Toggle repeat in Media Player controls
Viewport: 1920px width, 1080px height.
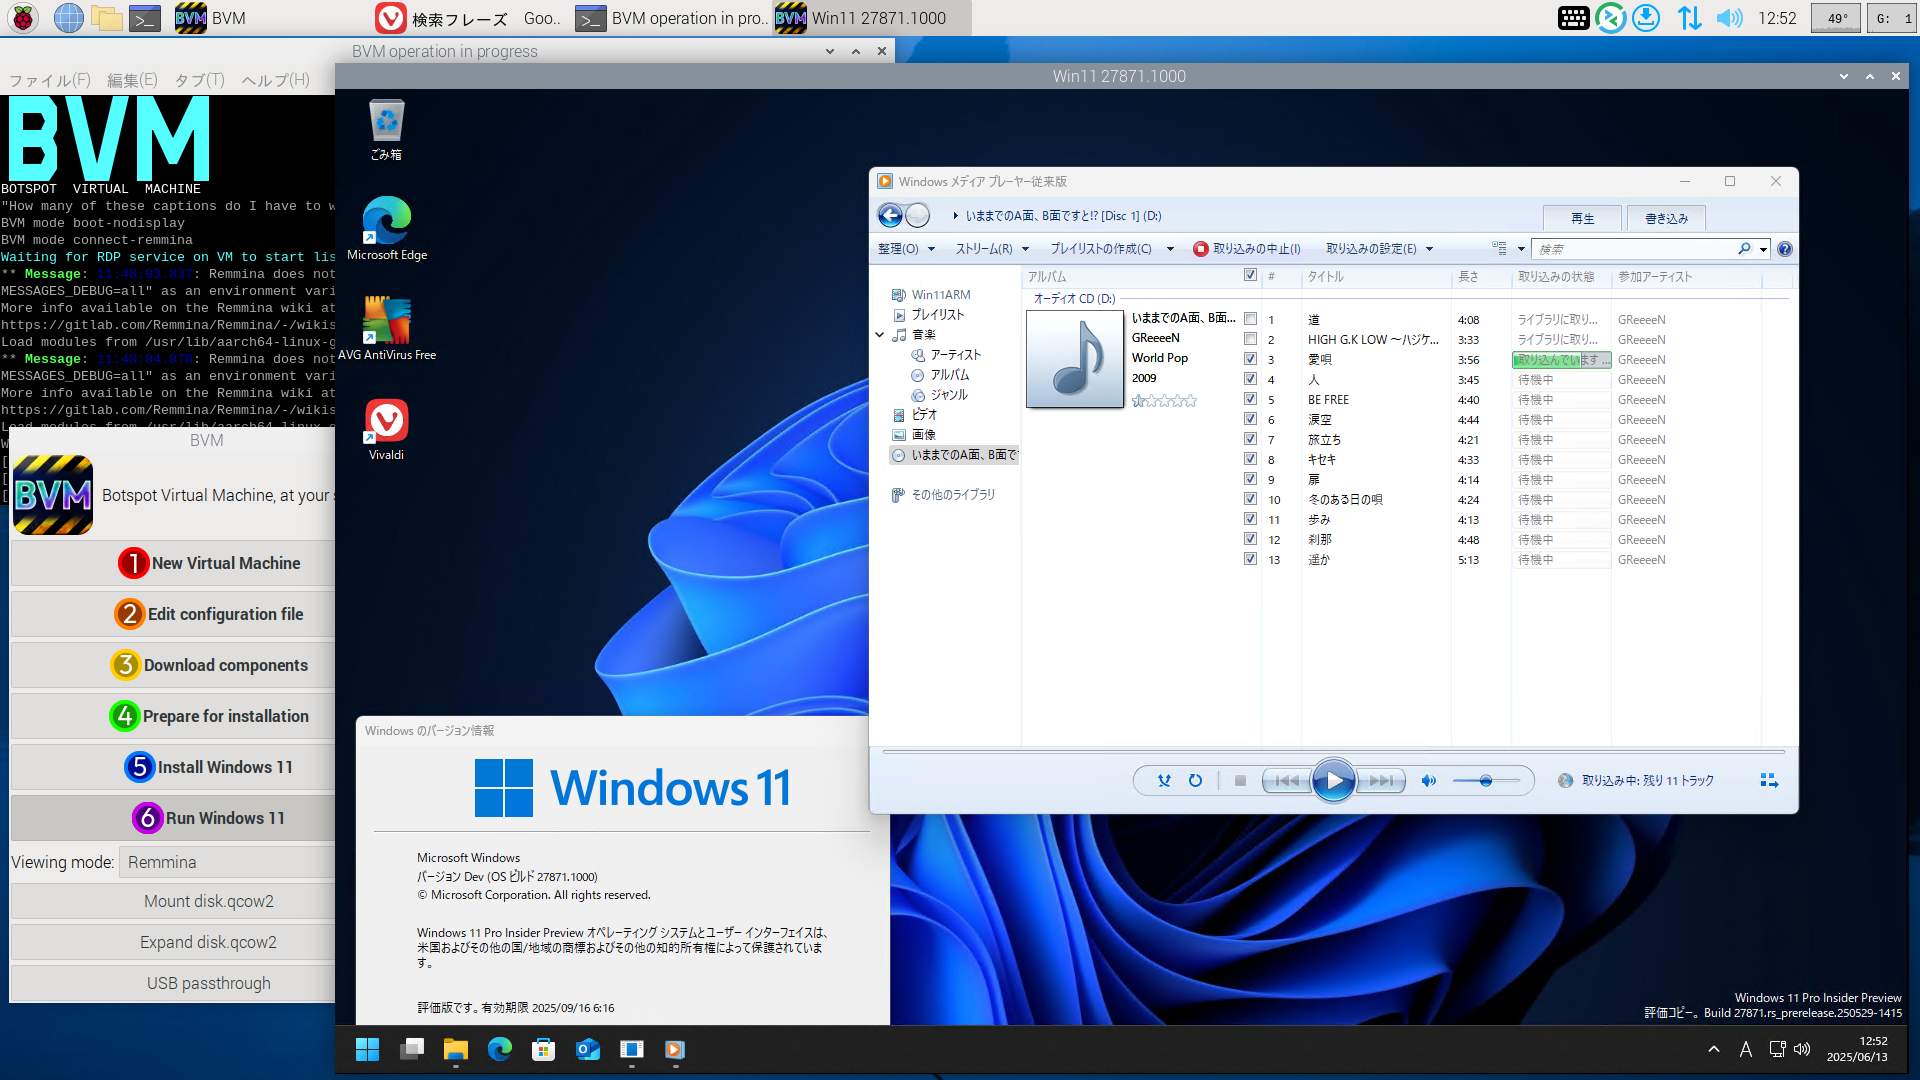pyautogui.click(x=1195, y=781)
